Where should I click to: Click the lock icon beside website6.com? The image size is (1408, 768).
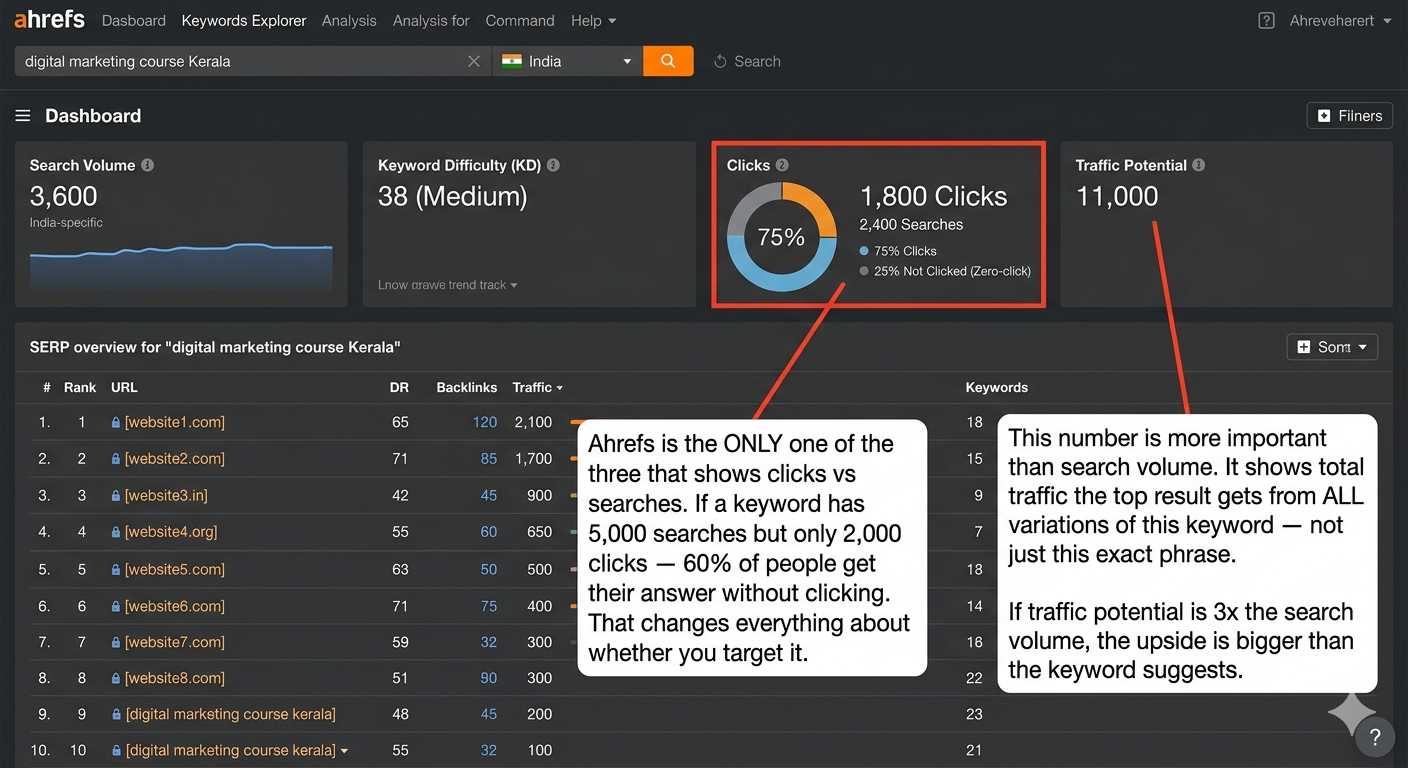point(116,607)
